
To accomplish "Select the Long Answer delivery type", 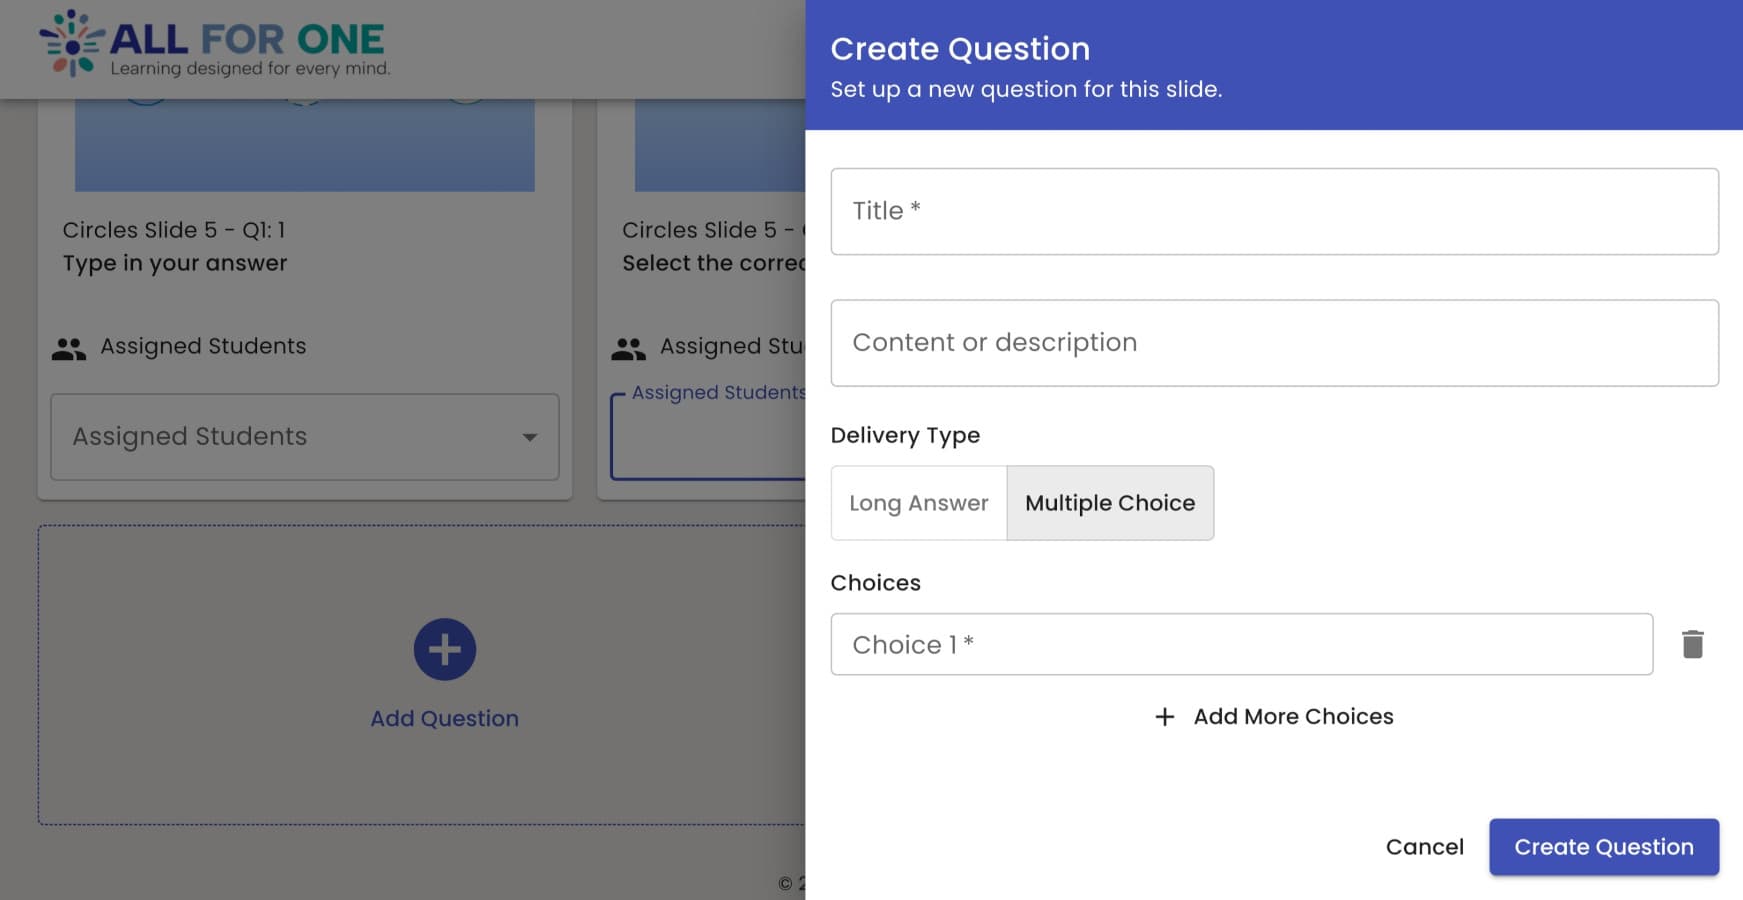I will 918,503.
